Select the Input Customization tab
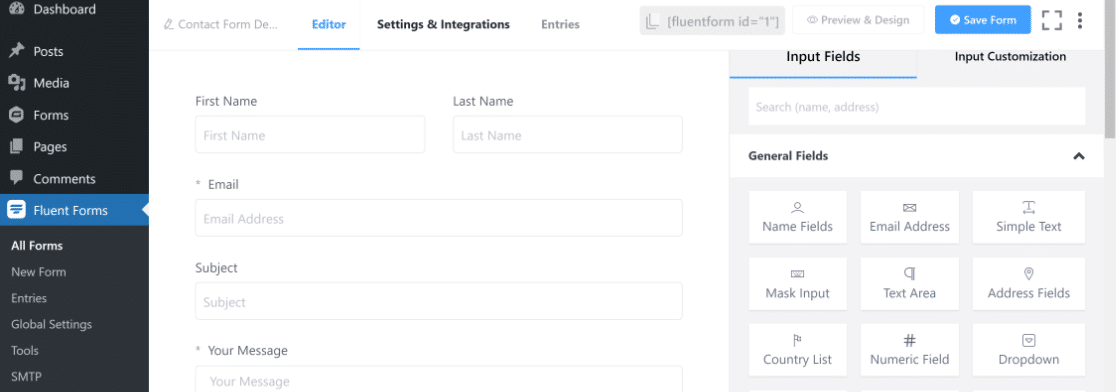The image size is (1116, 392). 1010,57
